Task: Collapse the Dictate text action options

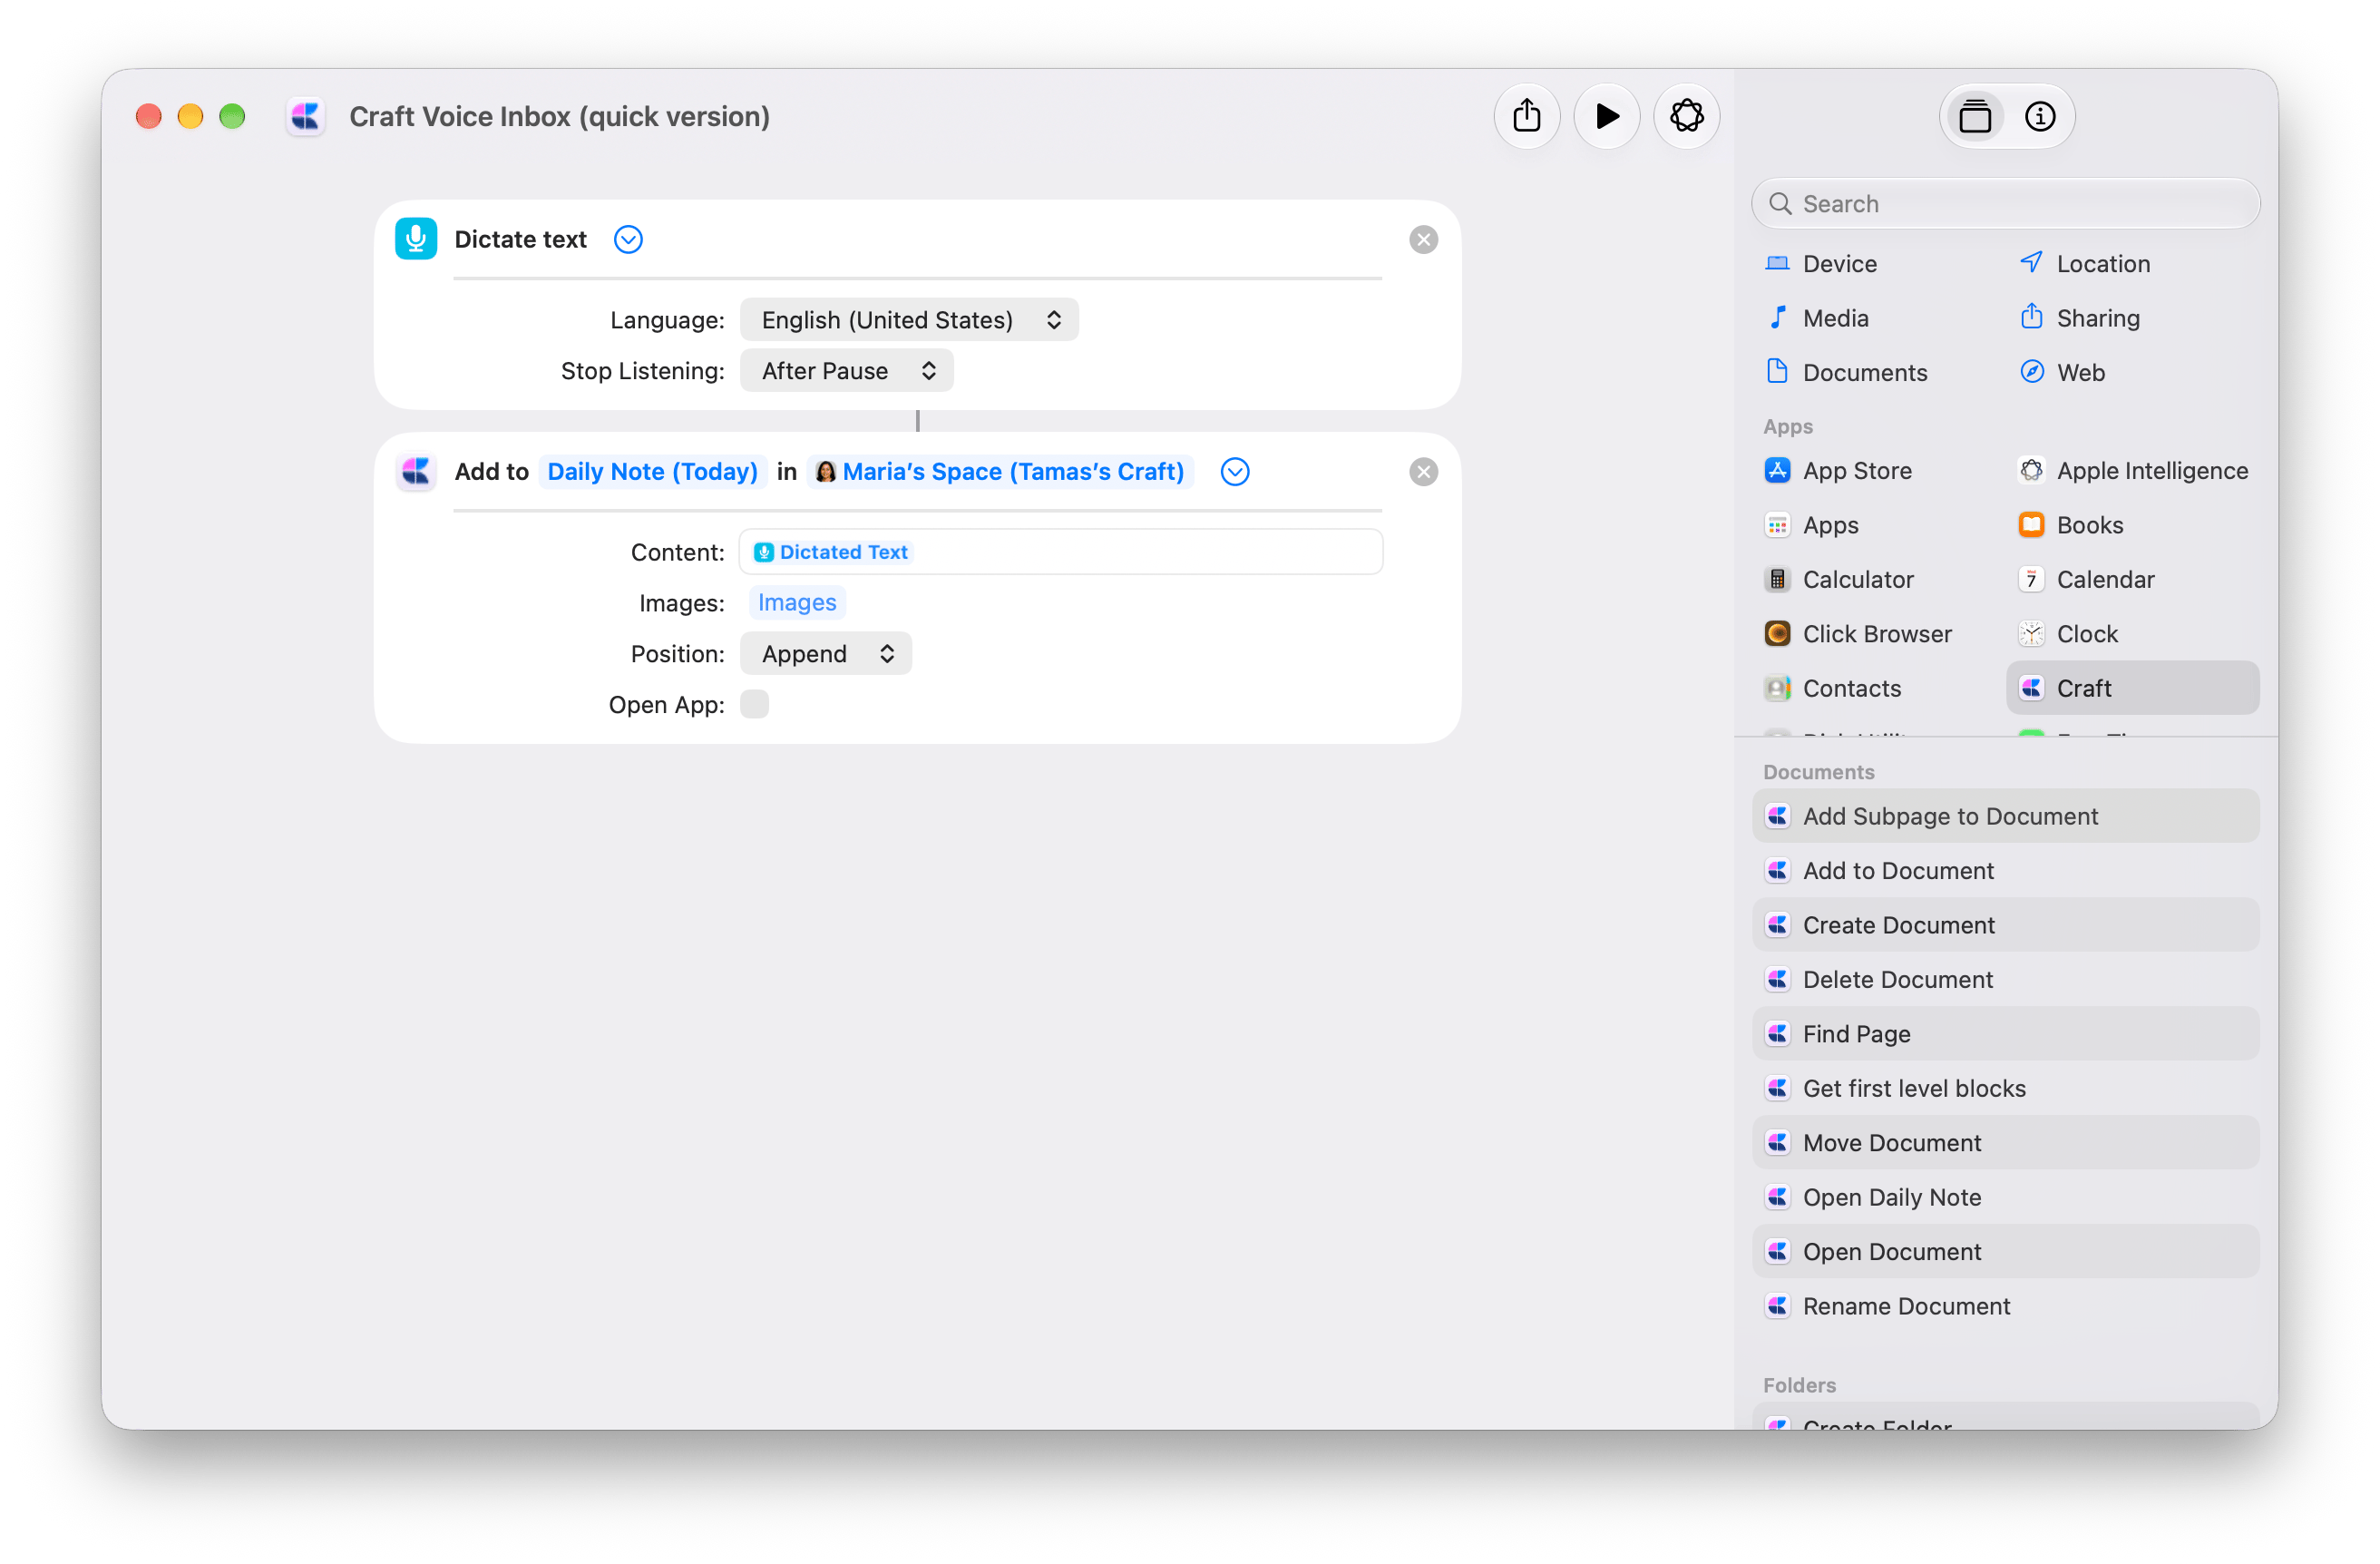Action: [x=628, y=240]
